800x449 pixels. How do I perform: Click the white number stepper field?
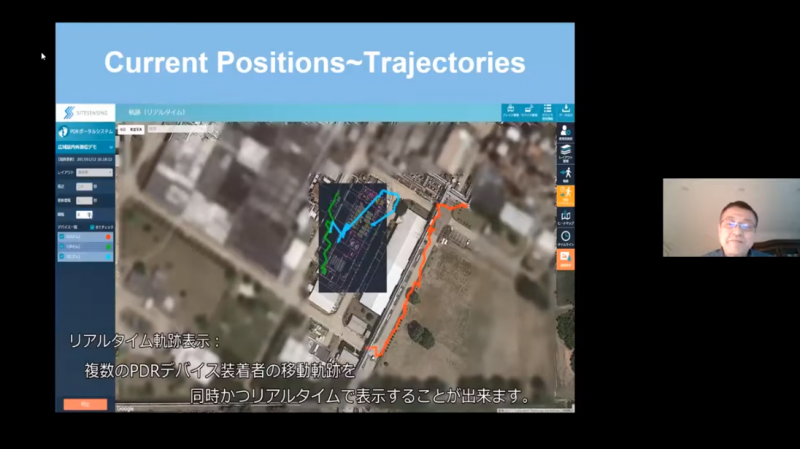84,215
